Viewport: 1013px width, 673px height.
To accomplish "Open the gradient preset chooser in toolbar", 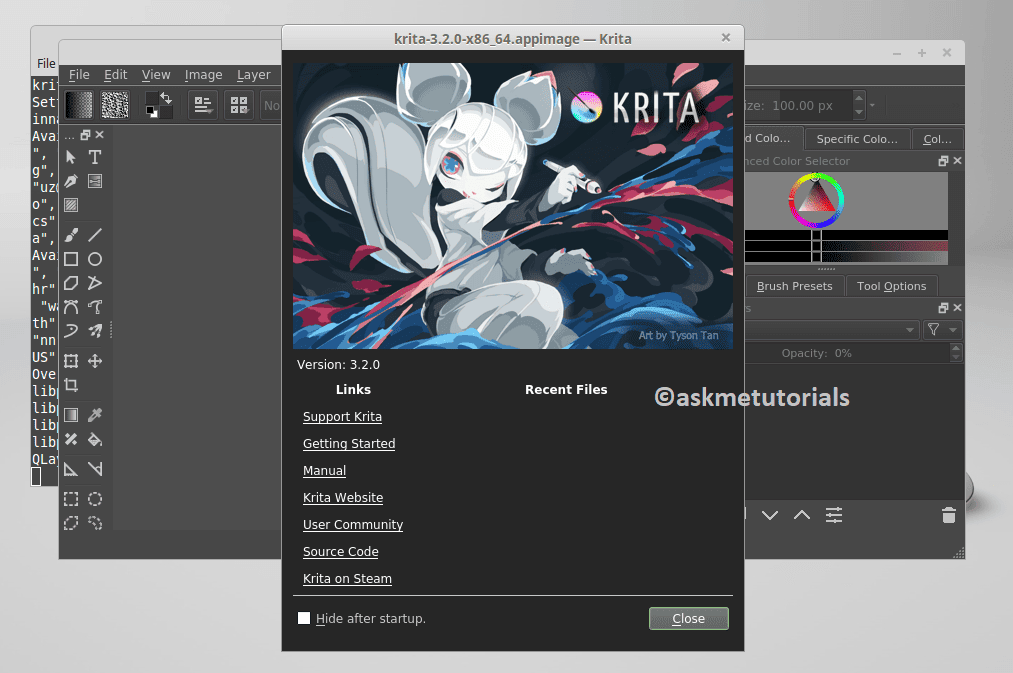I will pos(79,105).
